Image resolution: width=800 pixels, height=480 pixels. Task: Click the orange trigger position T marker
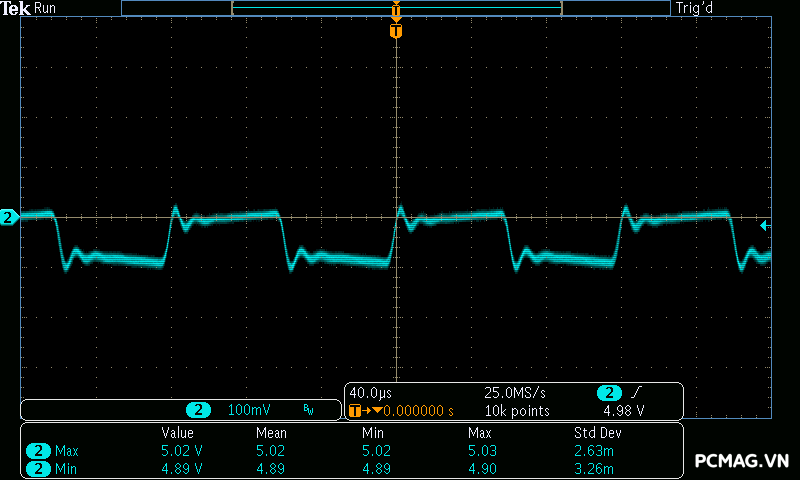(396, 31)
